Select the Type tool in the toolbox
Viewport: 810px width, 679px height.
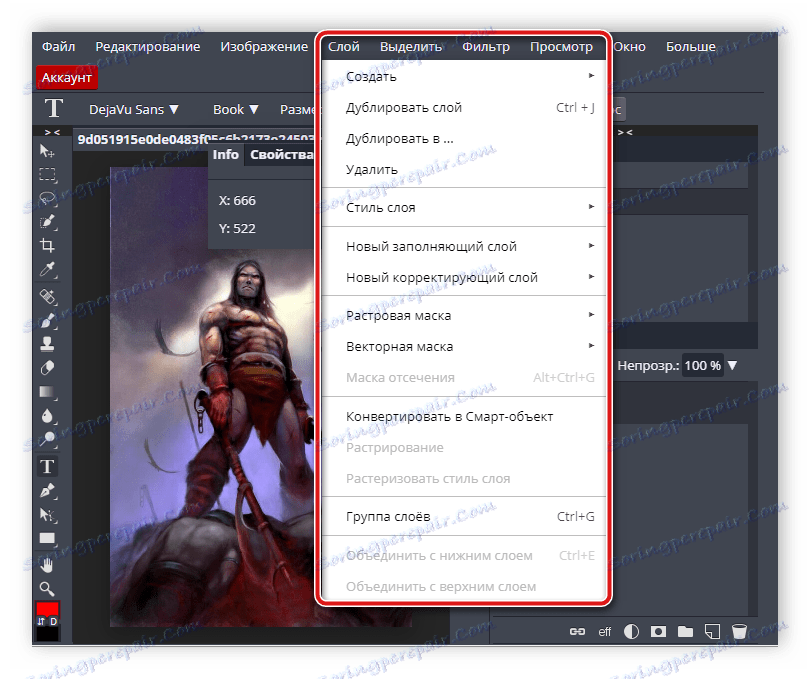click(48, 467)
